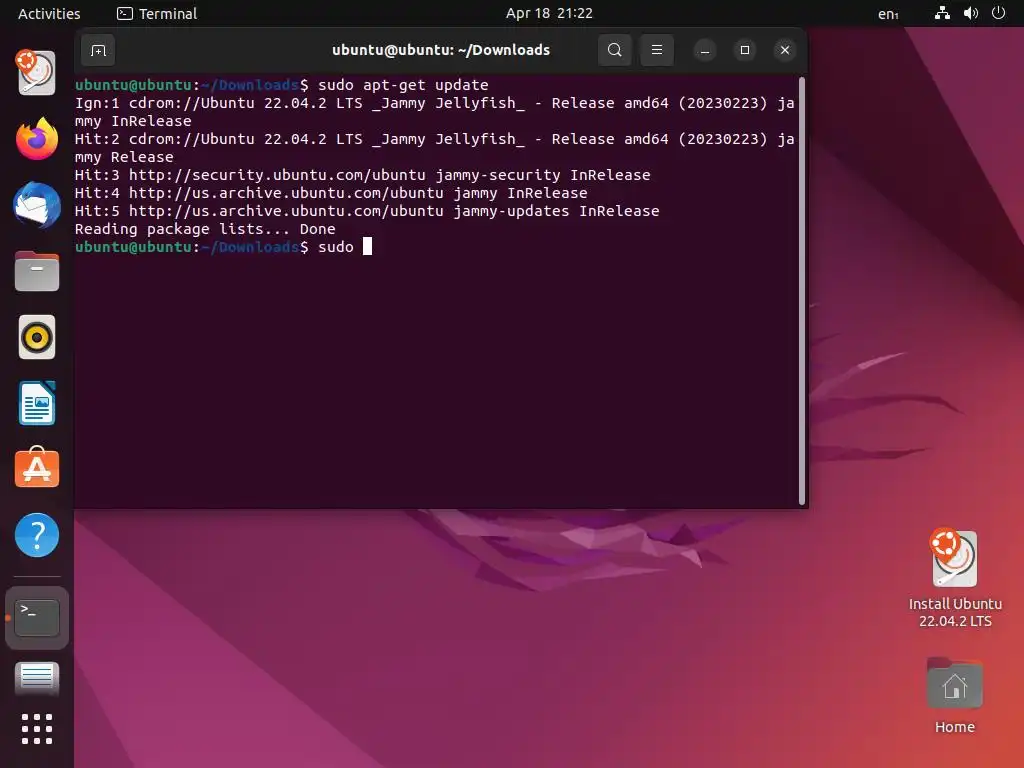Click the Terminal vertical scrollbar
1024x768 pixels.
802,291
